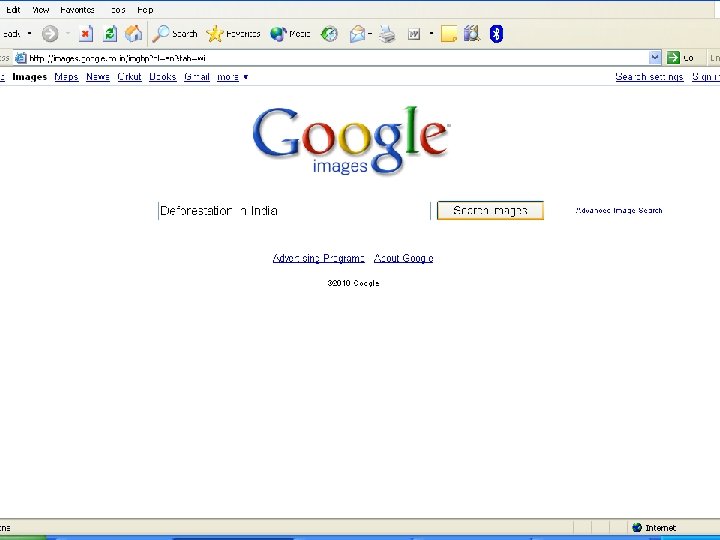The height and width of the screenshot is (540, 720).
Task: Open About Google link
Action: (x=404, y=258)
